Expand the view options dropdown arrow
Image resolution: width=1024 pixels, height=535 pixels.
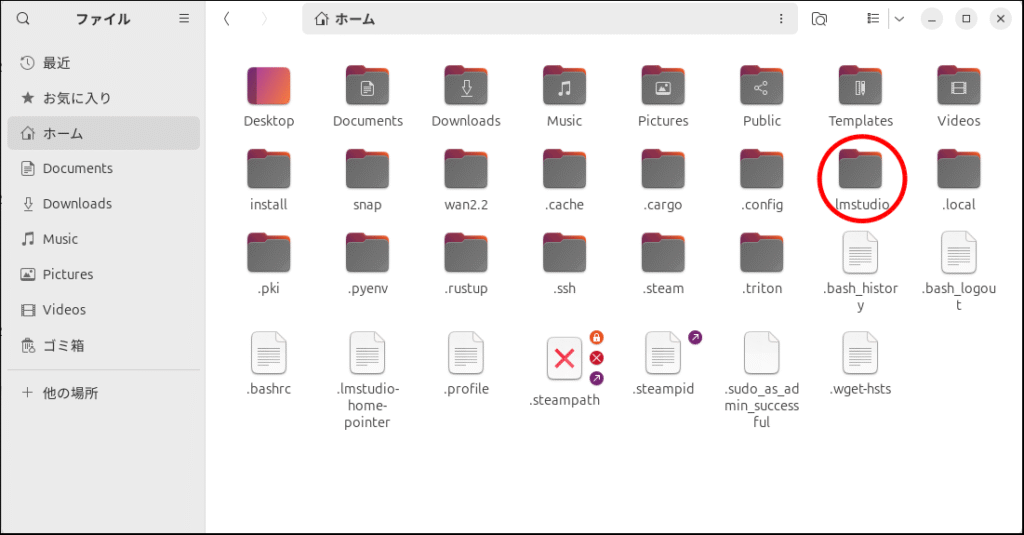tap(898, 18)
